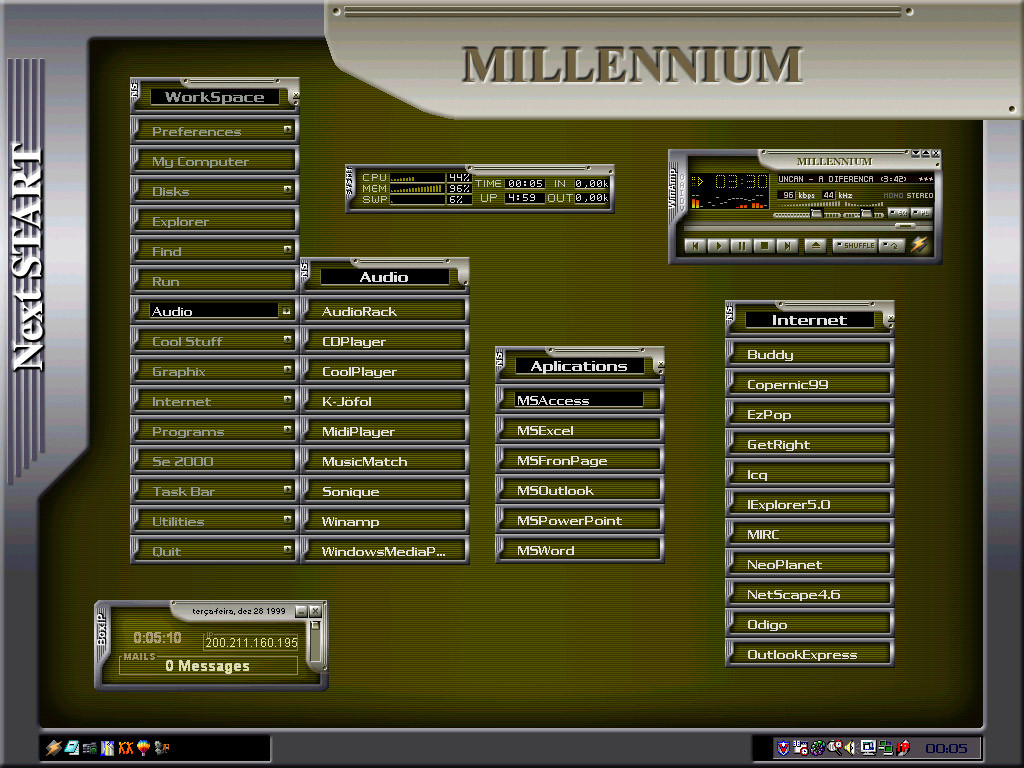Screen dimensions: 1024x768
Task: Click orange KK icon in quick launch
Action: point(126,748)
